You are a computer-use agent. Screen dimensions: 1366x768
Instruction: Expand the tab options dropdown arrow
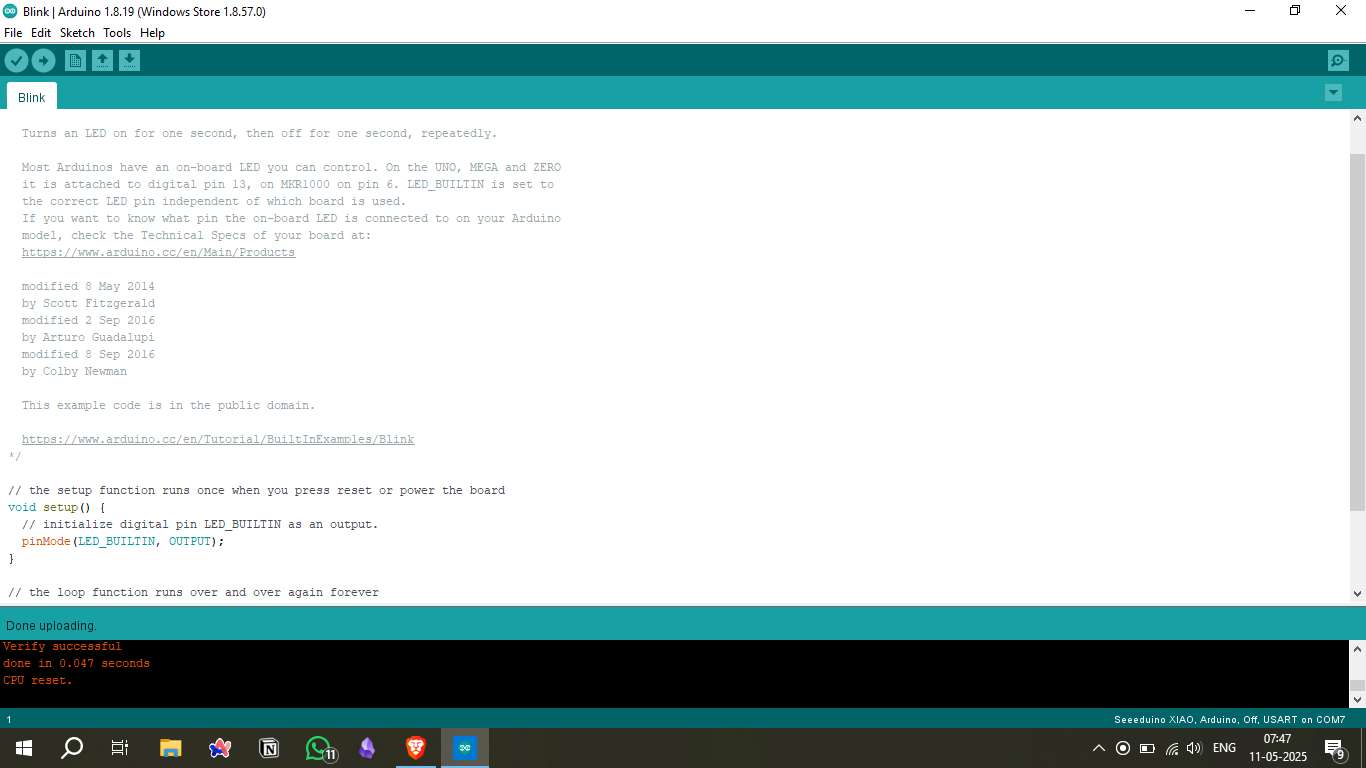pos(1333,93)
